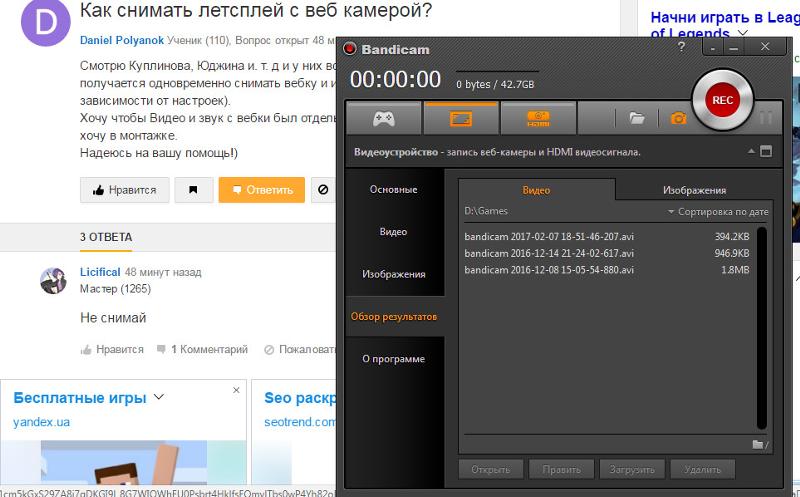Select file bandicam 2017-02-07 18-51-46-207.avi
The image size is (800, 497).
point(607,237)
